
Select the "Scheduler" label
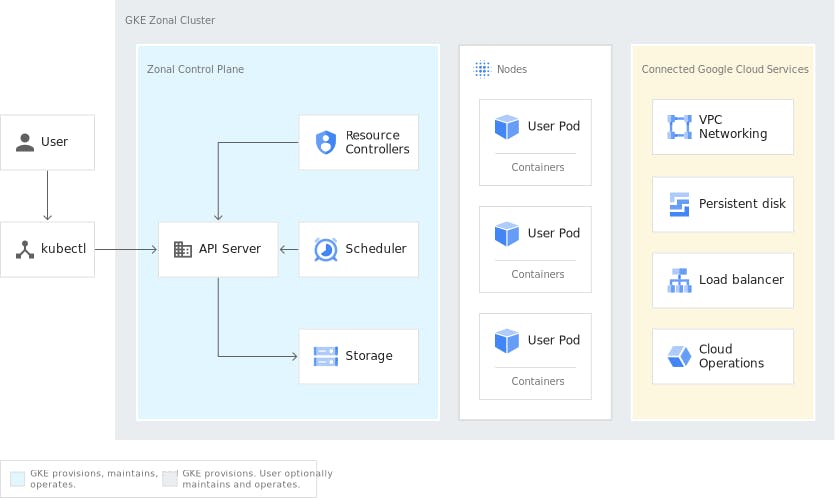tap(376, 249)
